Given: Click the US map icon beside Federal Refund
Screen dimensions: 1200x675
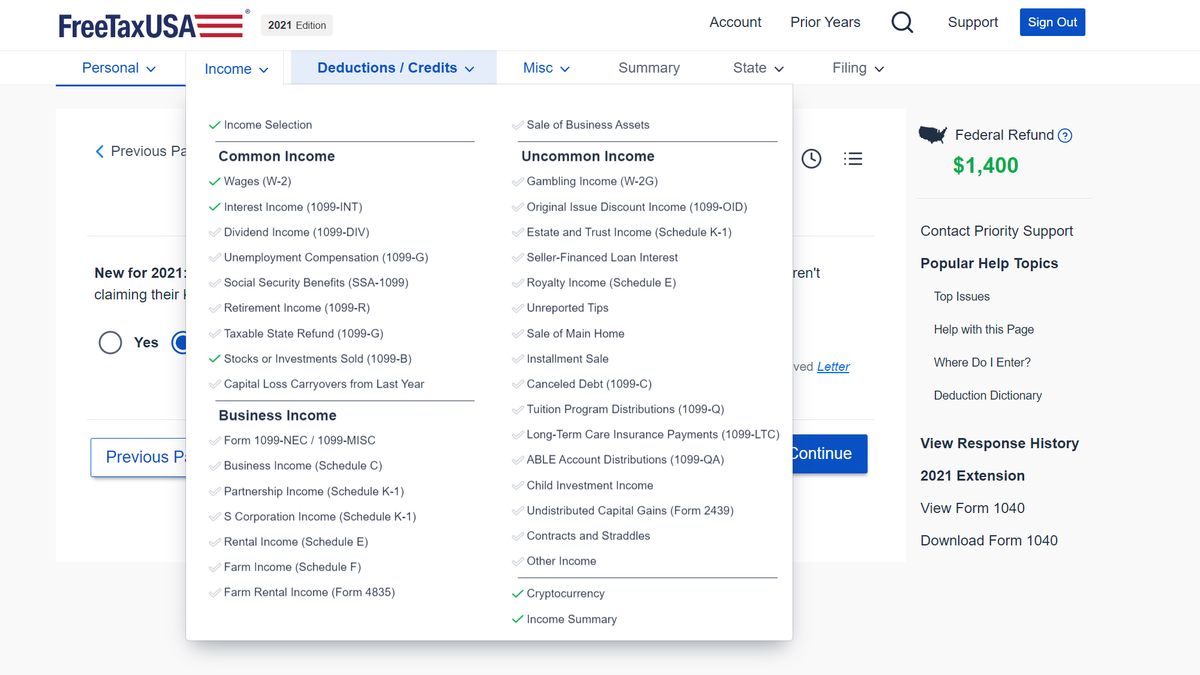Looking at the screenshot, I should tap(933, 133).
